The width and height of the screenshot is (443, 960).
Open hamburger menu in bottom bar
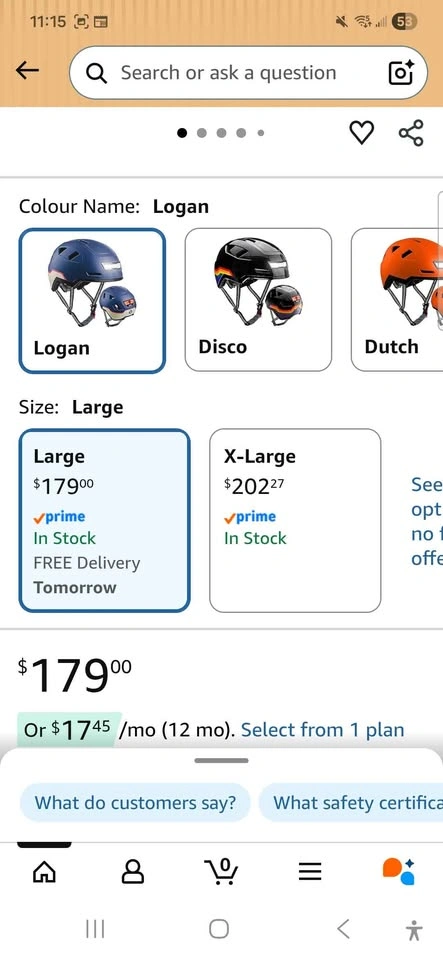point(310,871)
